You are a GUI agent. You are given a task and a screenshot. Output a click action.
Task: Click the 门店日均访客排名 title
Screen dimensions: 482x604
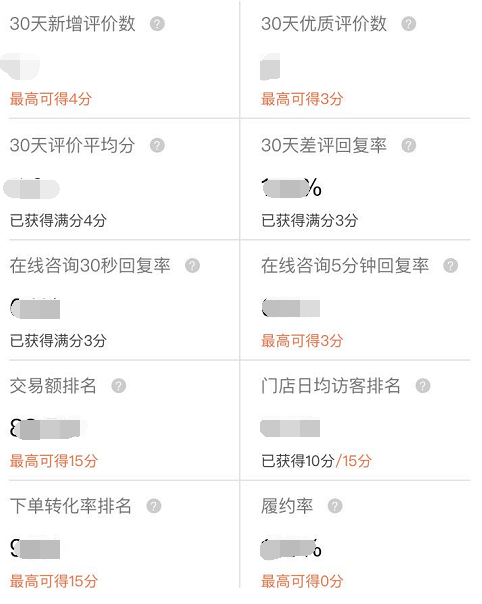pos(331,386)
